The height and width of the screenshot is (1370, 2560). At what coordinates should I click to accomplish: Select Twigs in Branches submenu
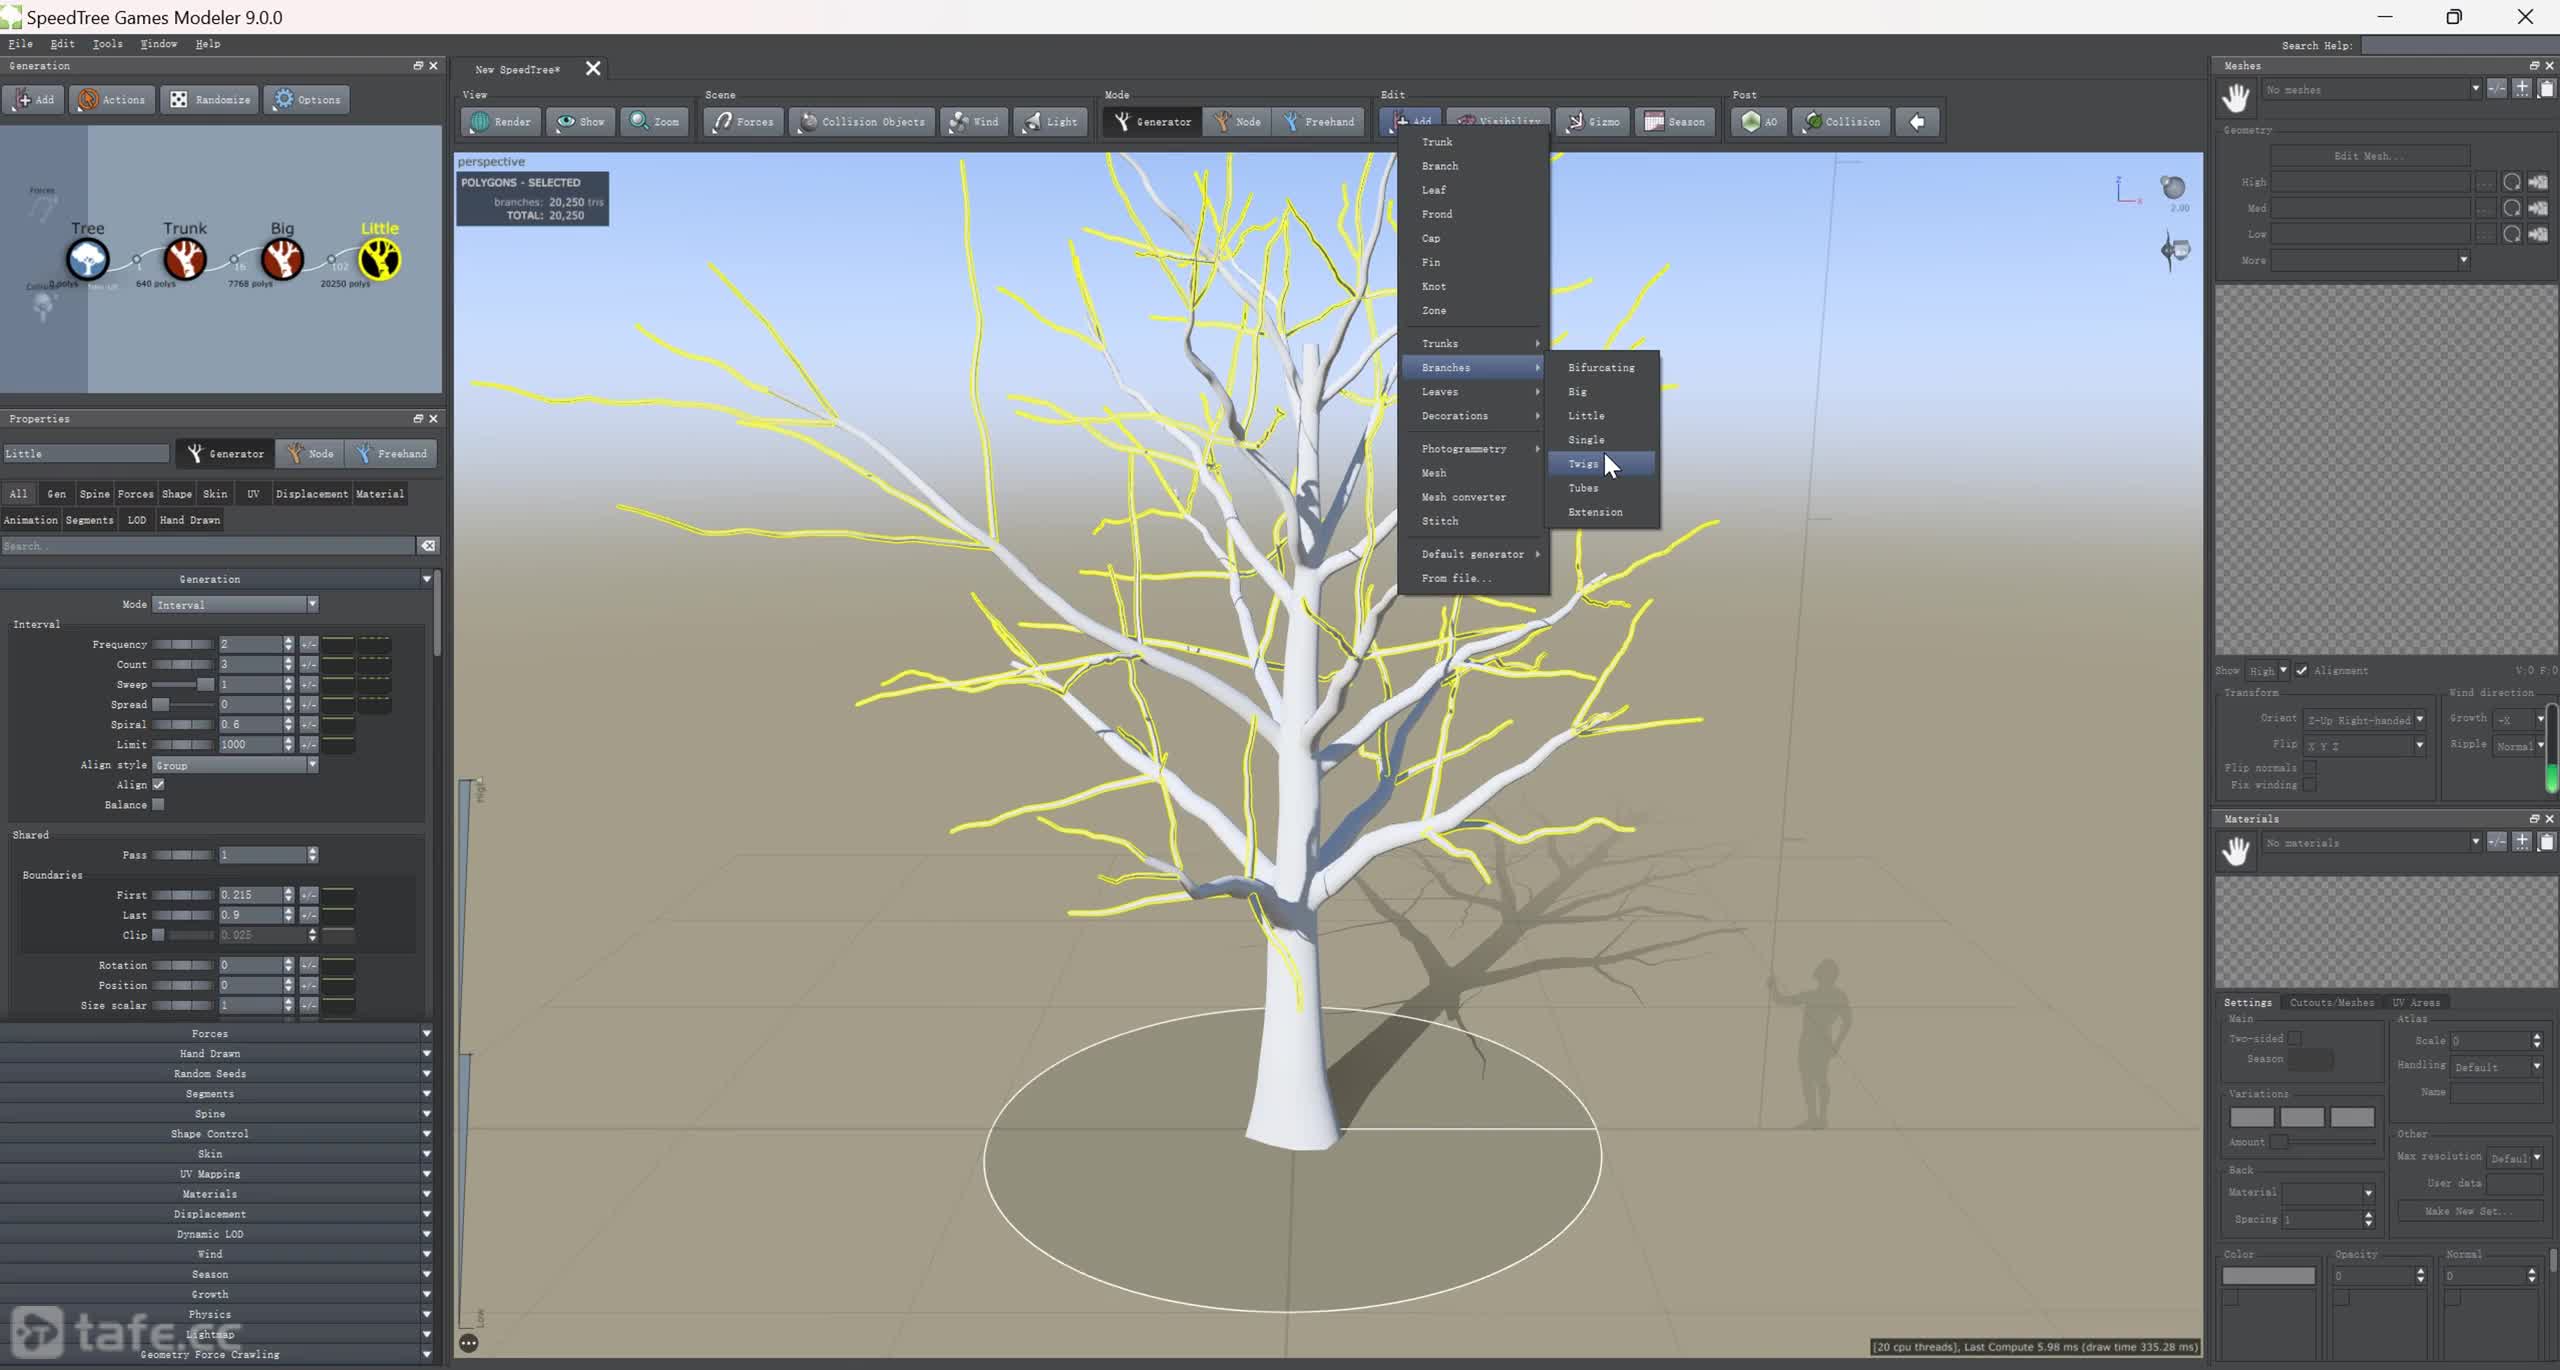tap(1601, 464)
